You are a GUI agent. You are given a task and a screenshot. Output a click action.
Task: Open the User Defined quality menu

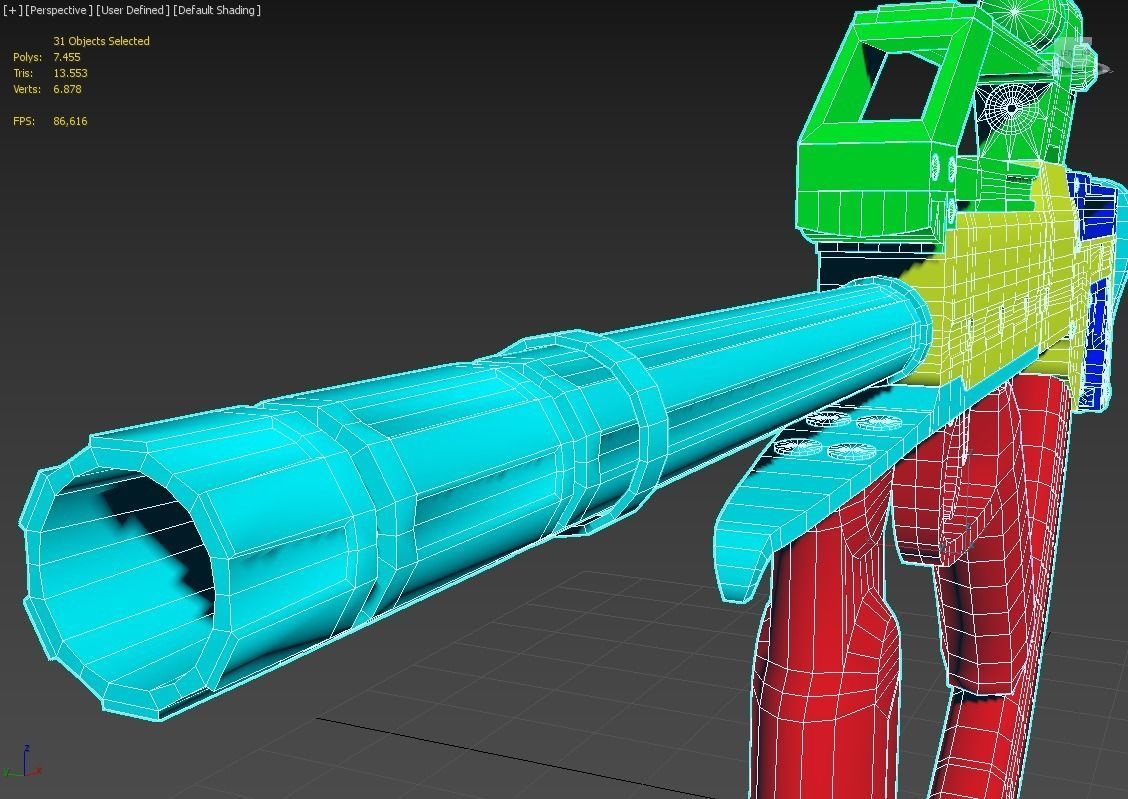[133, 10]
